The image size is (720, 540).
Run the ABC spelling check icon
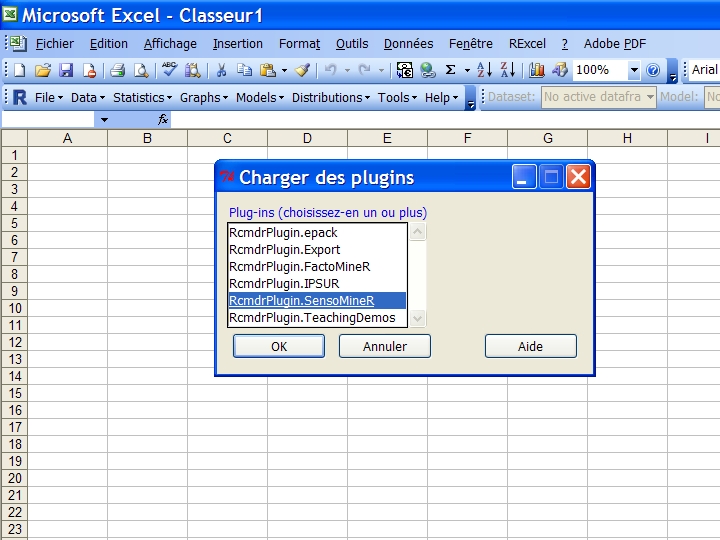coord(169,70)
